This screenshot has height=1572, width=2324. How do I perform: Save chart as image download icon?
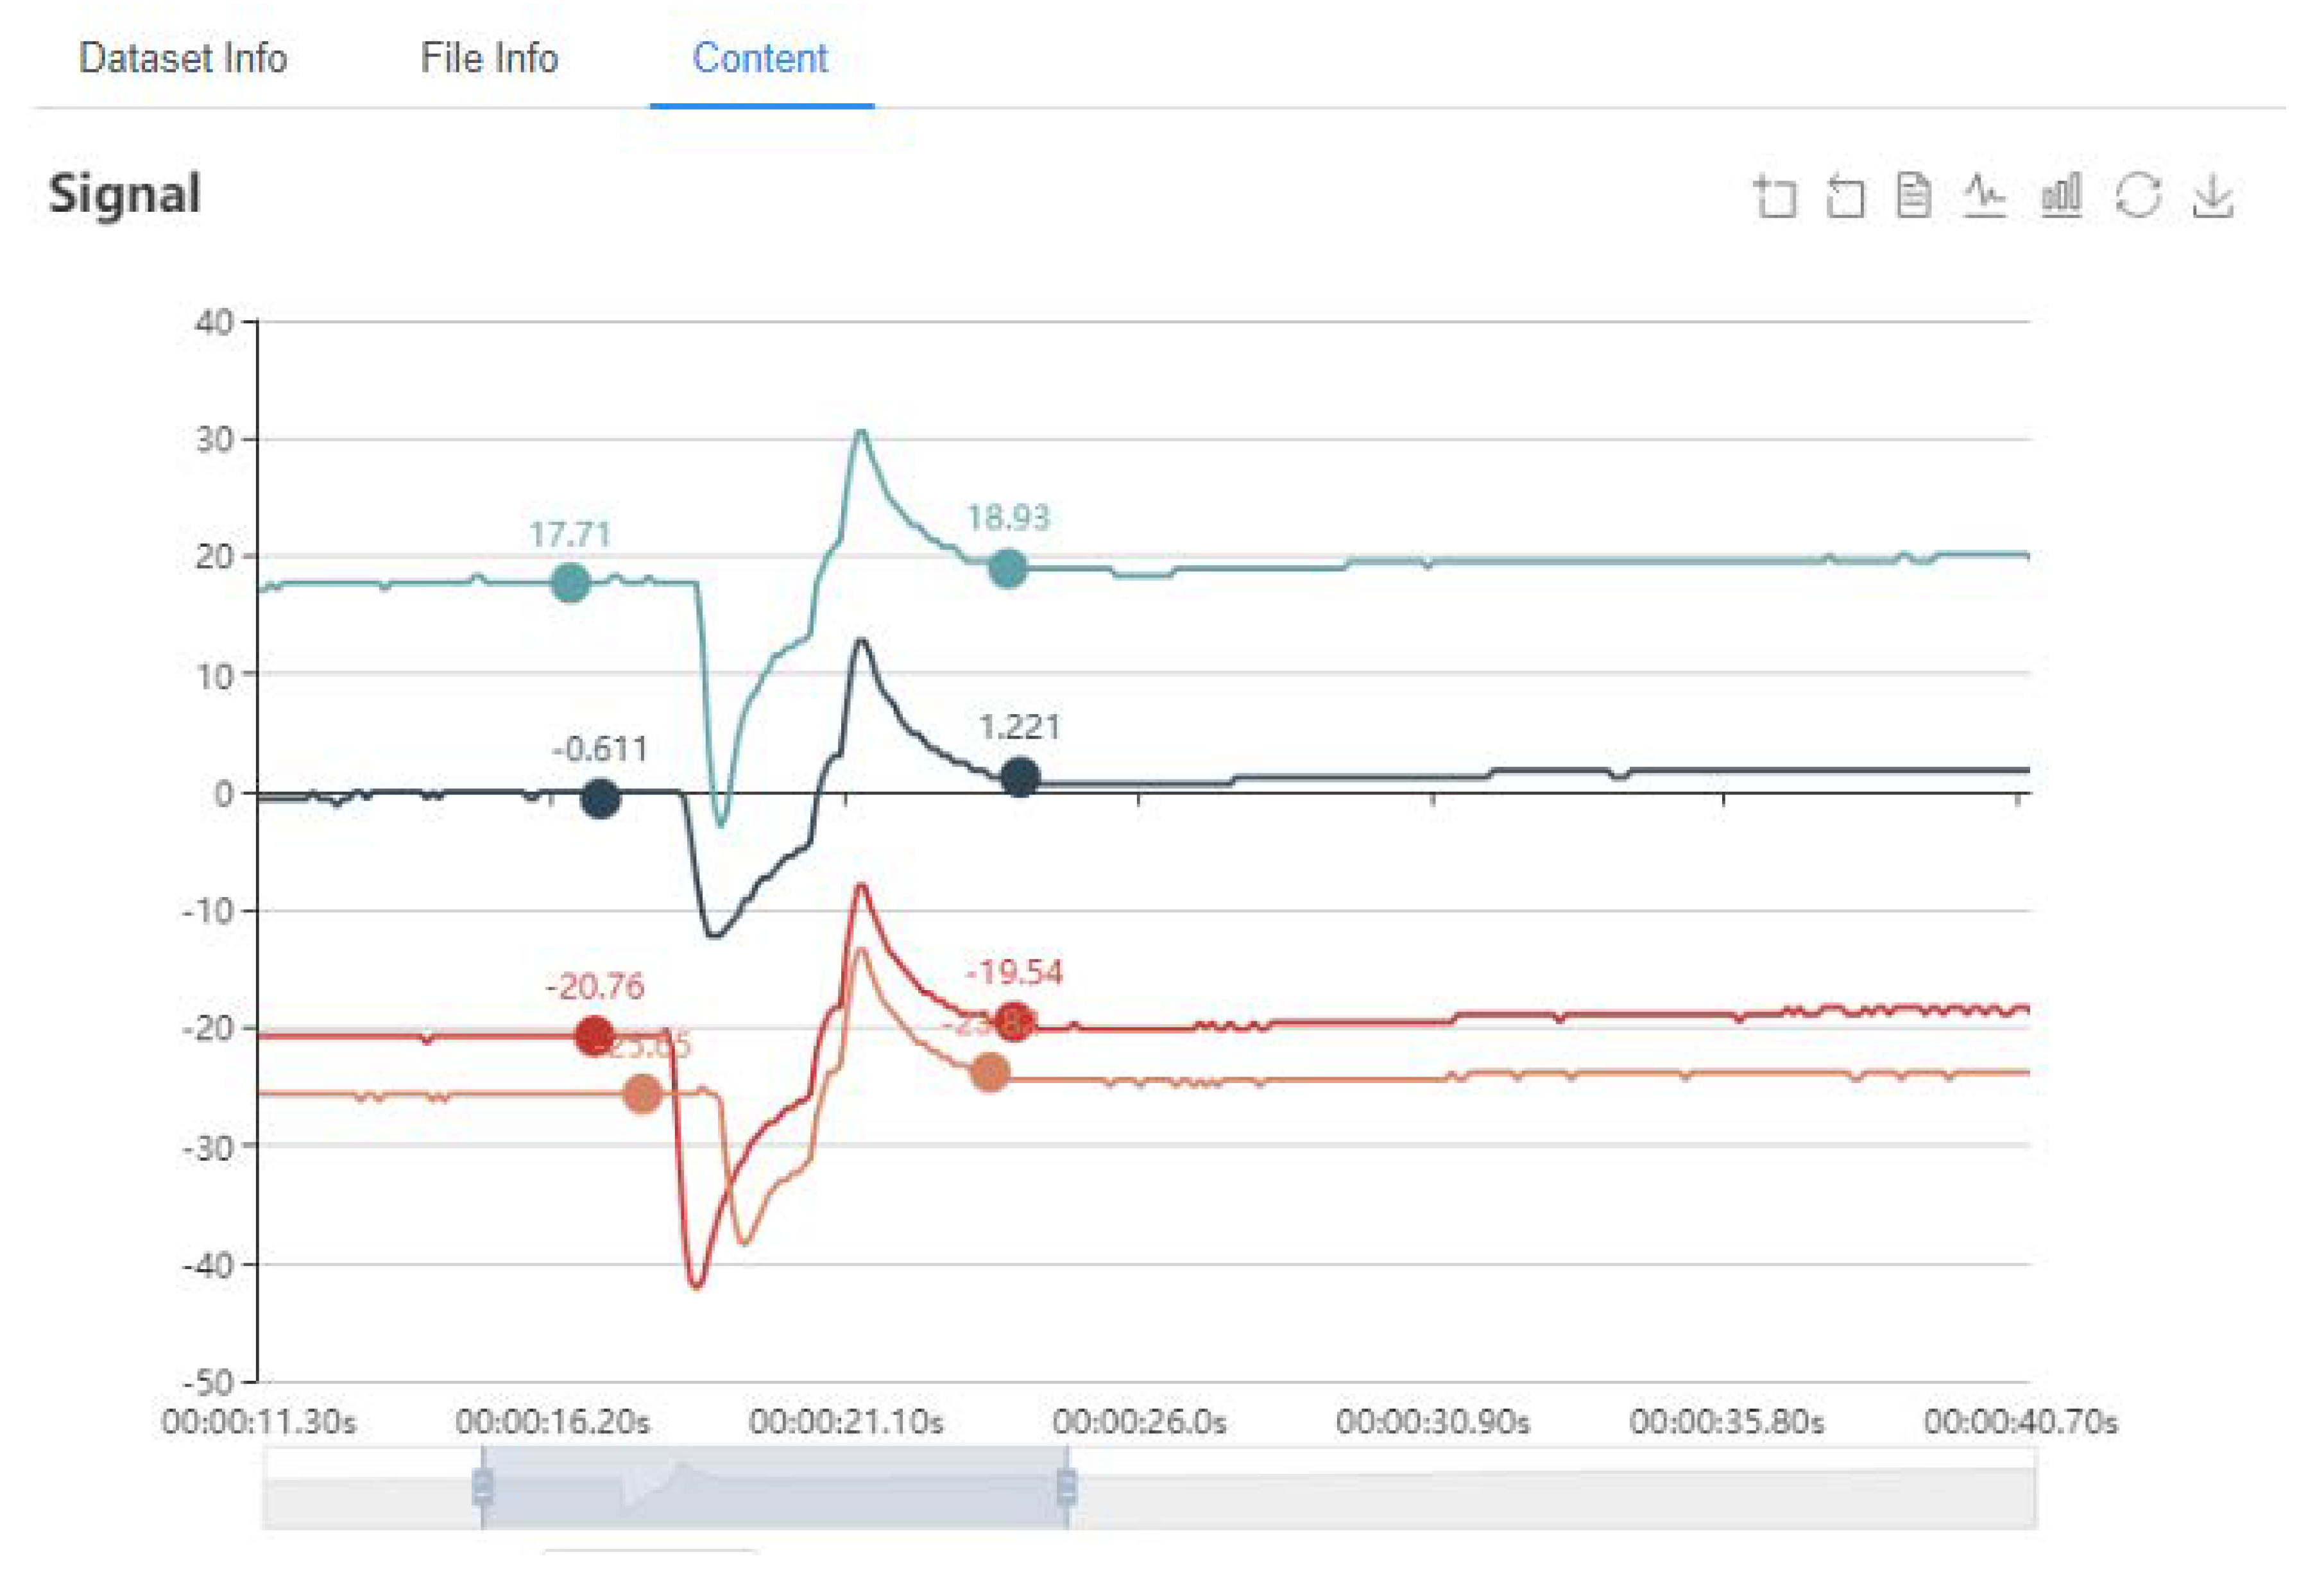tap(2213, 195)
